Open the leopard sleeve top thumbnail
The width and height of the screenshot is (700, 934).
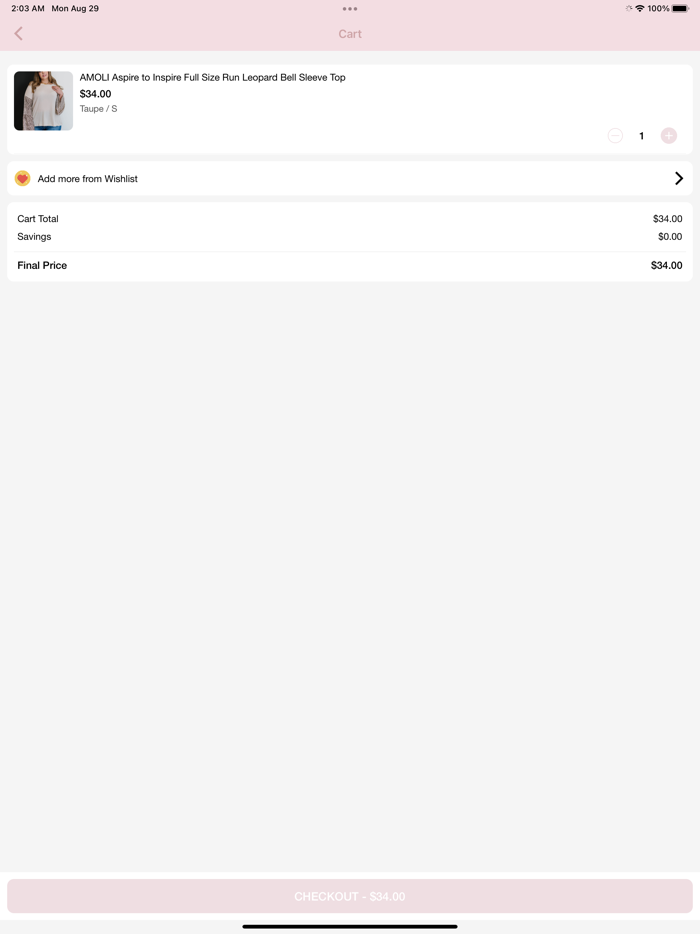click(x=43, y=101)
